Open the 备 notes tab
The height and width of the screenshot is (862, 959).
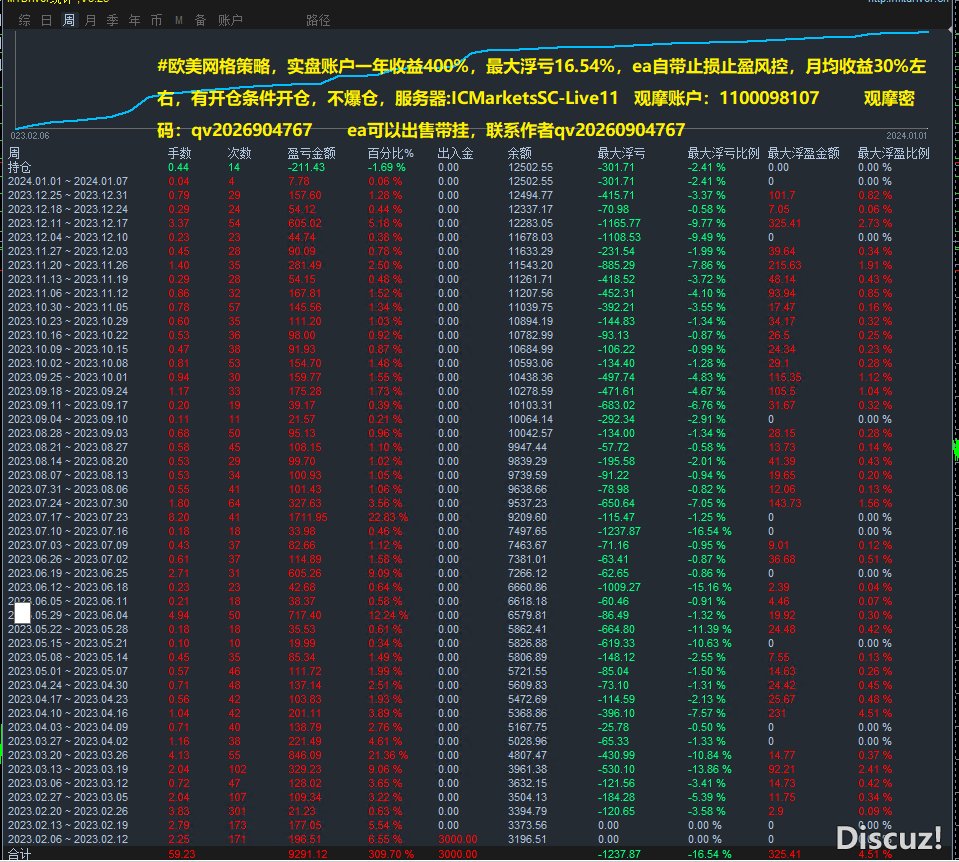(200, 20)
